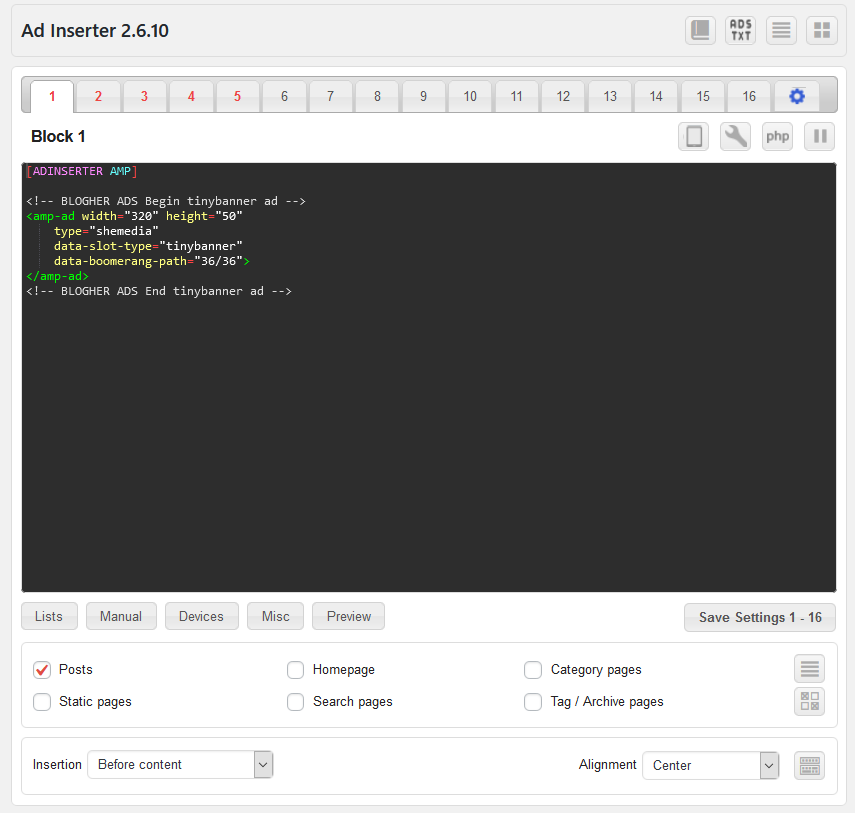Viewport: 855px width, 813px height.
Task: Open the Alignment dropdown set to Center
Action: coord(711,766)
